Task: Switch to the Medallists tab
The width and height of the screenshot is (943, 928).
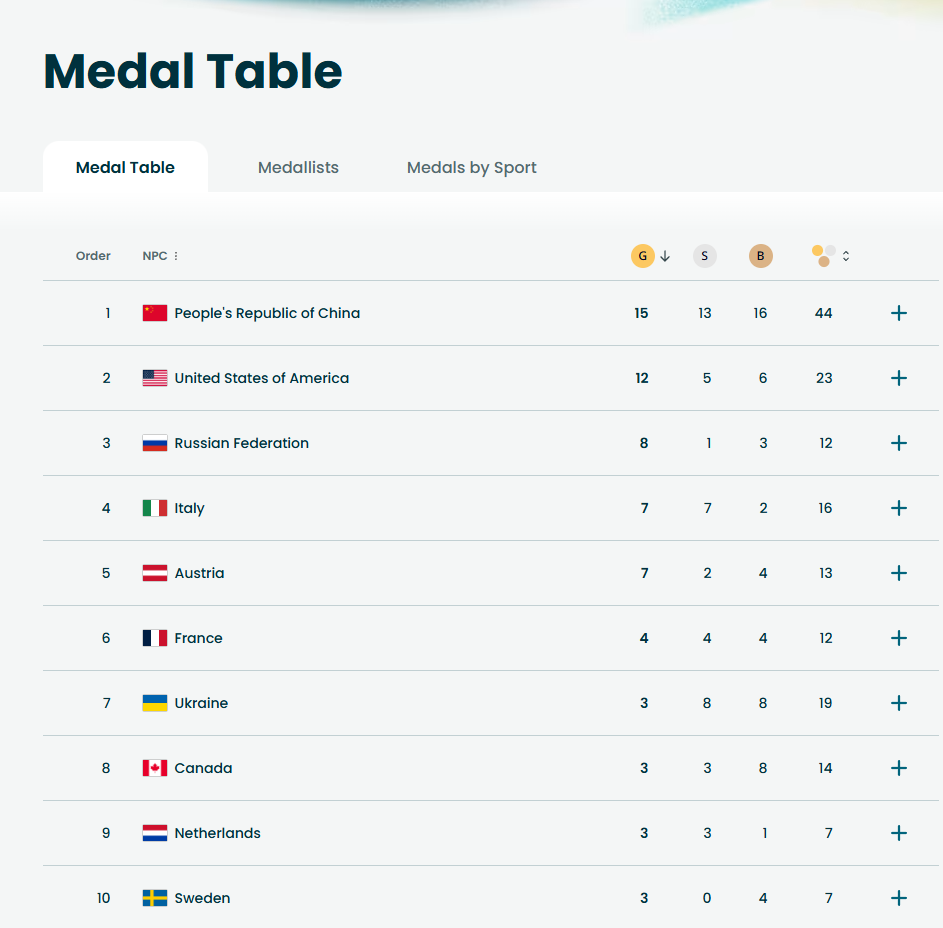Action: 298,167
